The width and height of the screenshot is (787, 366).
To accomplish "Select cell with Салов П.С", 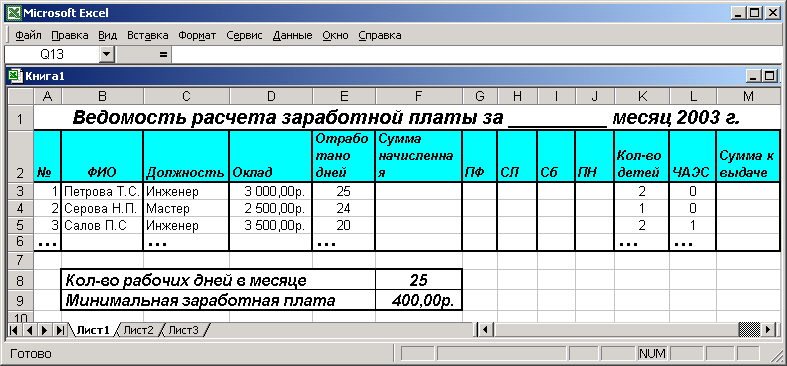I will click(102, 225).
